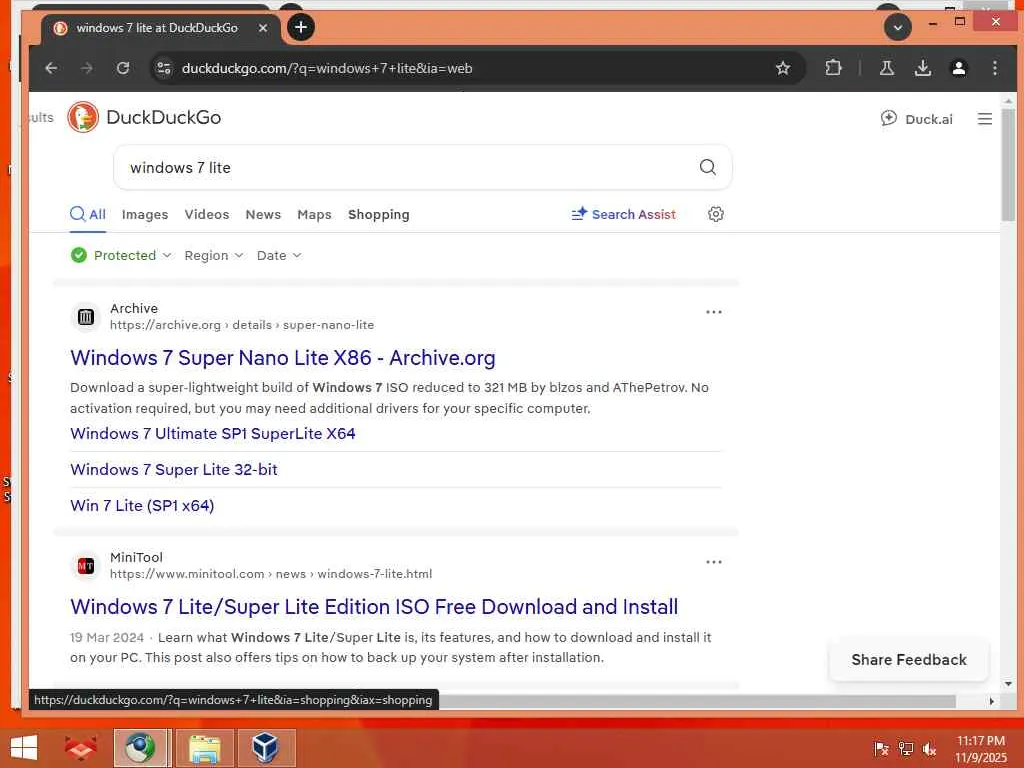Click the Archive site favicon

86,317
